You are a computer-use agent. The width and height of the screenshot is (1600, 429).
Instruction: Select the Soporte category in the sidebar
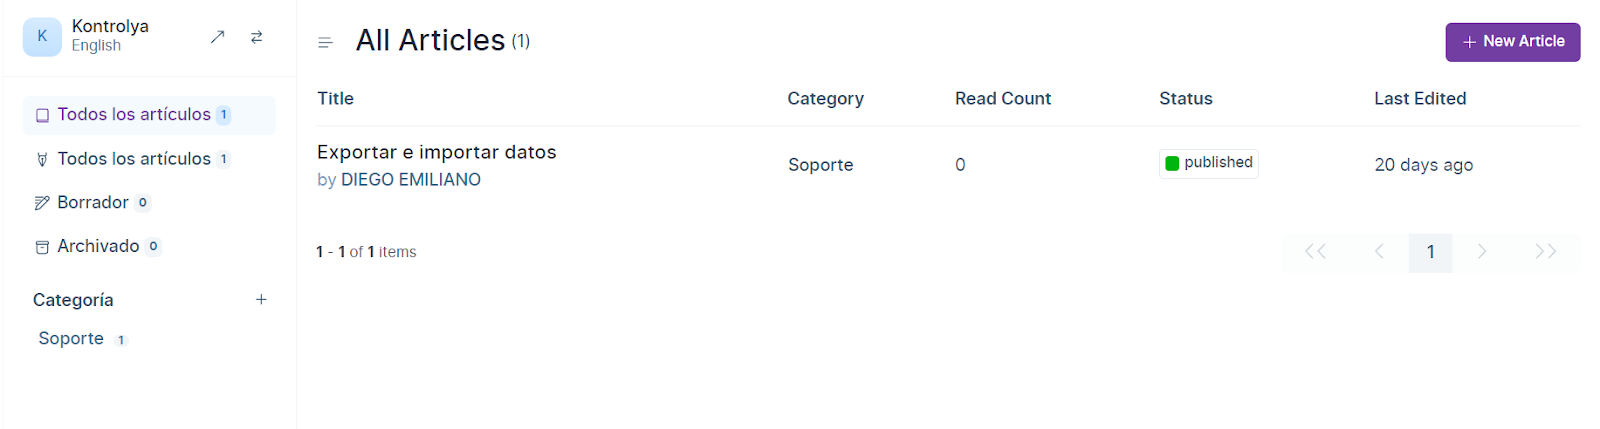(71, 339)
